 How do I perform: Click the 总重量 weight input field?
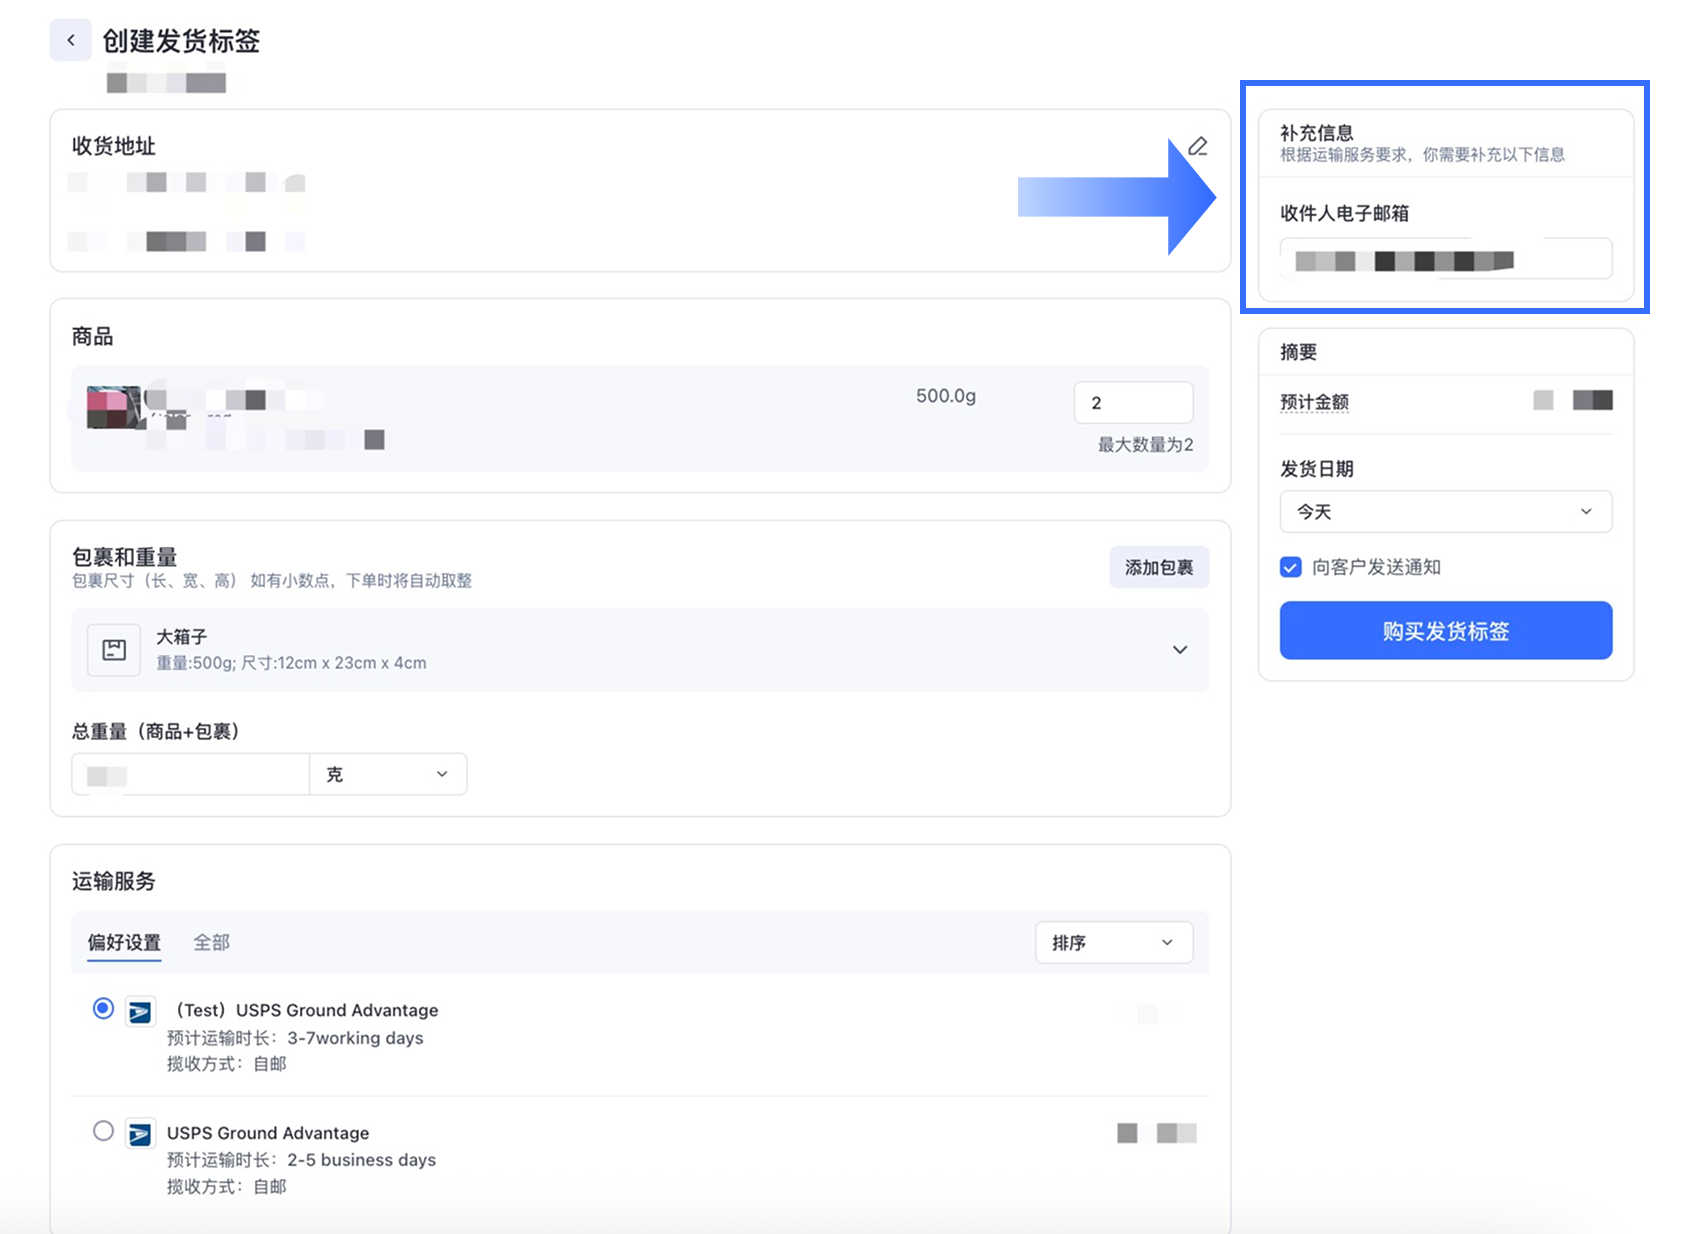point(190,774)
